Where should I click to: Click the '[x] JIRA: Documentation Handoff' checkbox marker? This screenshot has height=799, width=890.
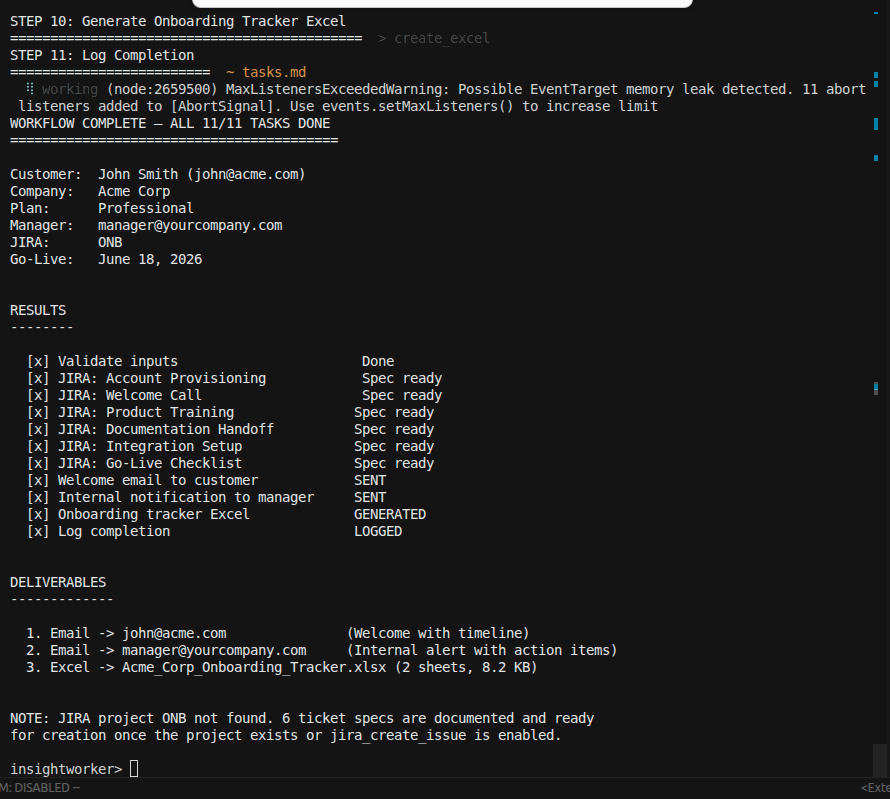click(x=38, y=430)
